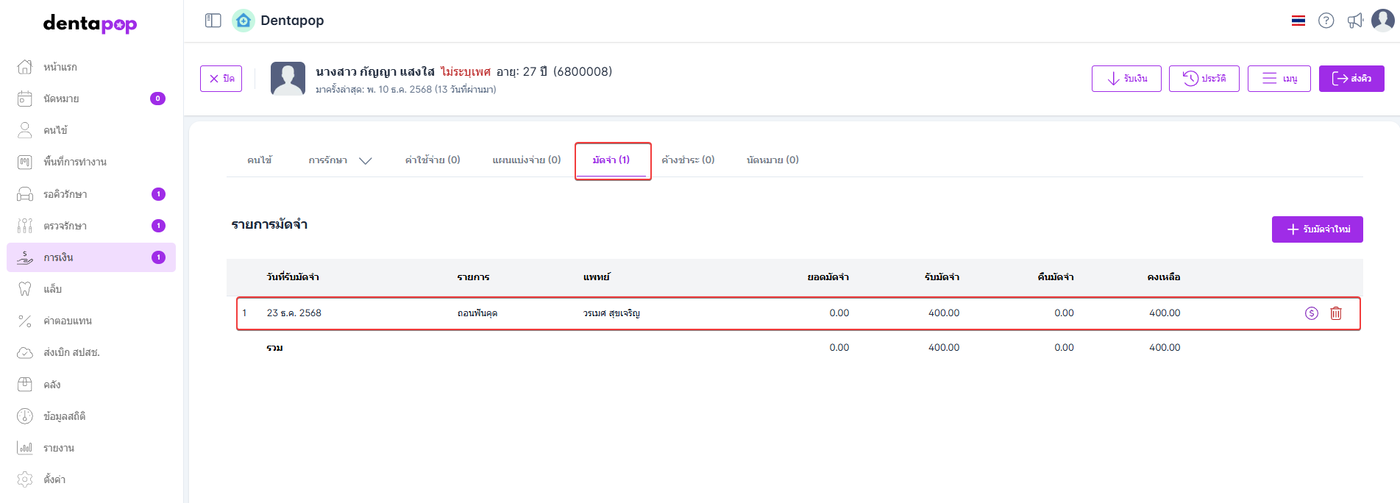Toggle the sidebar collapse icon
Screen dimensions: 1400x503
[x=212, y=20]
